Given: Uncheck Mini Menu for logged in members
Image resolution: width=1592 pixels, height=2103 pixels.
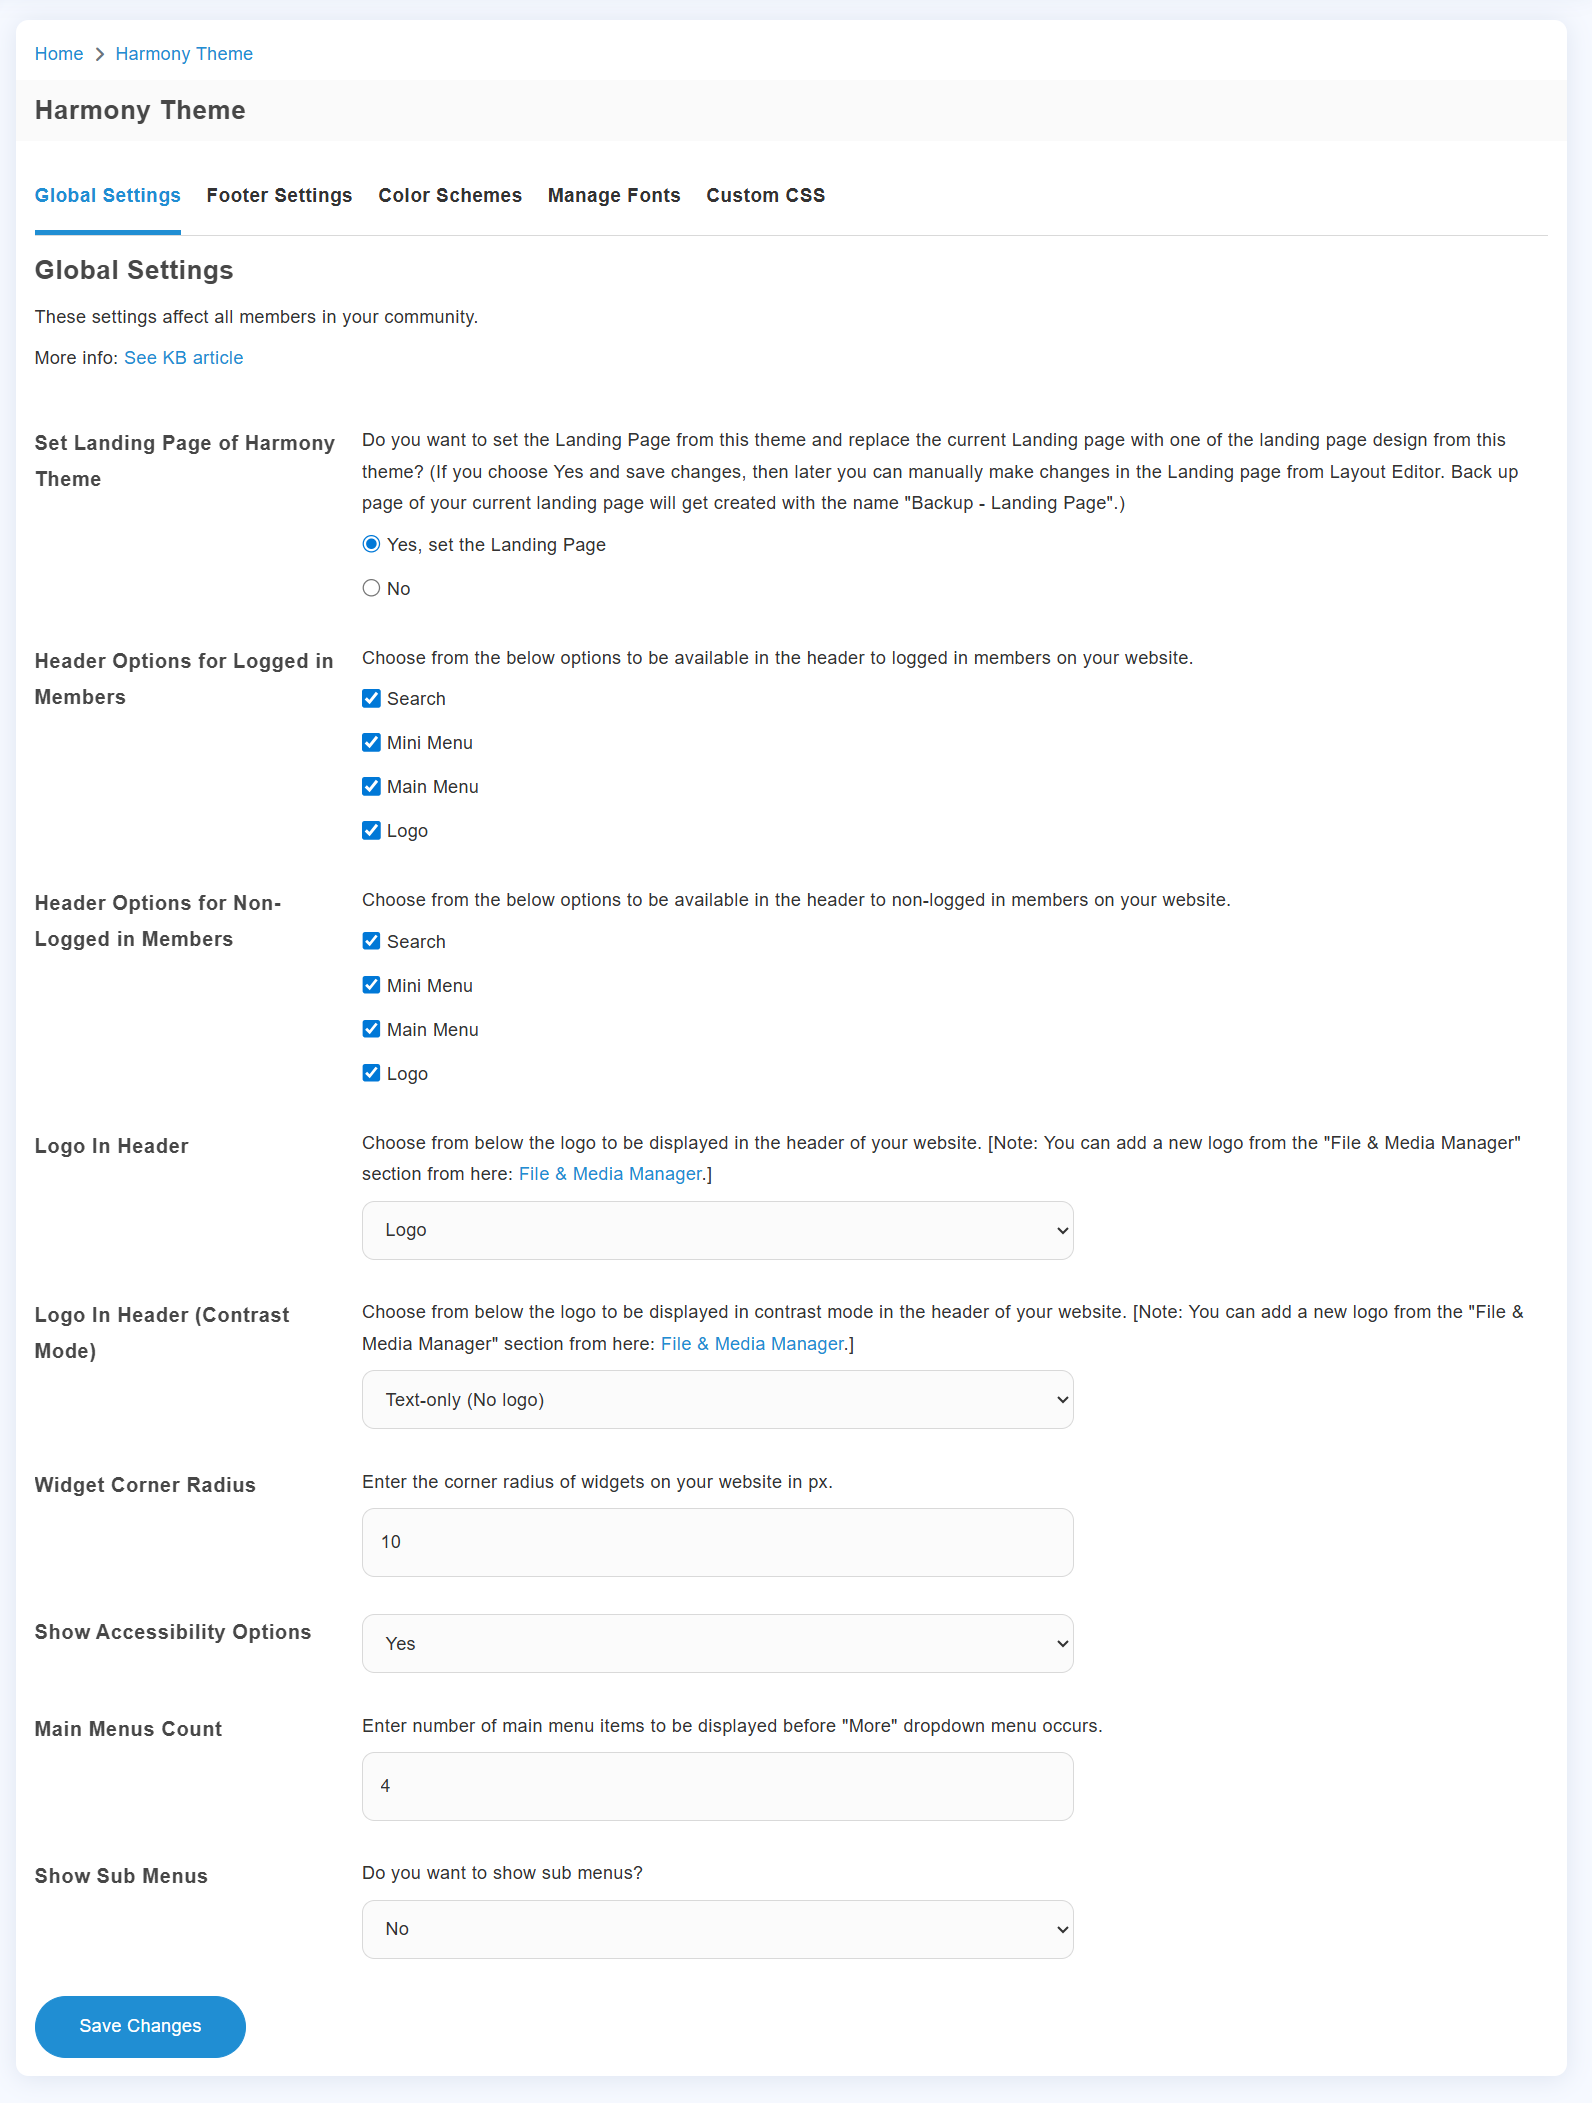Looking at the screenshot, I should (371, 743).
